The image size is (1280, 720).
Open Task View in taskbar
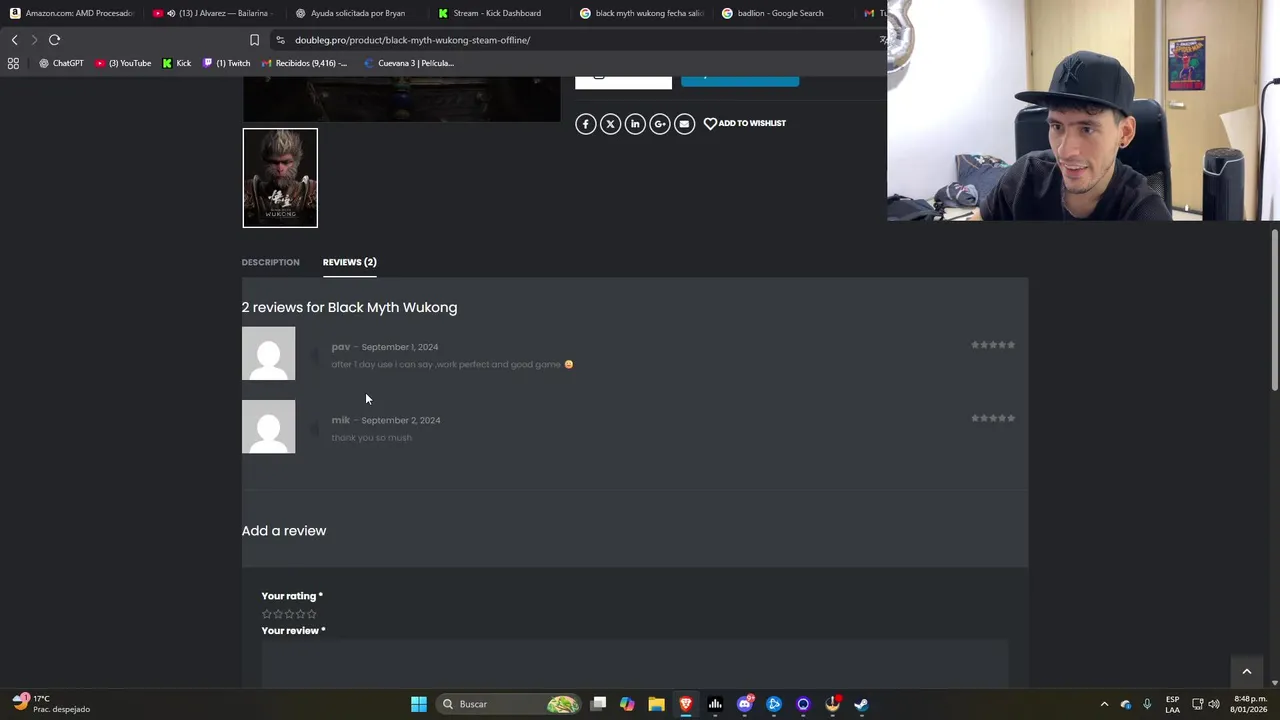click(598, 704)
